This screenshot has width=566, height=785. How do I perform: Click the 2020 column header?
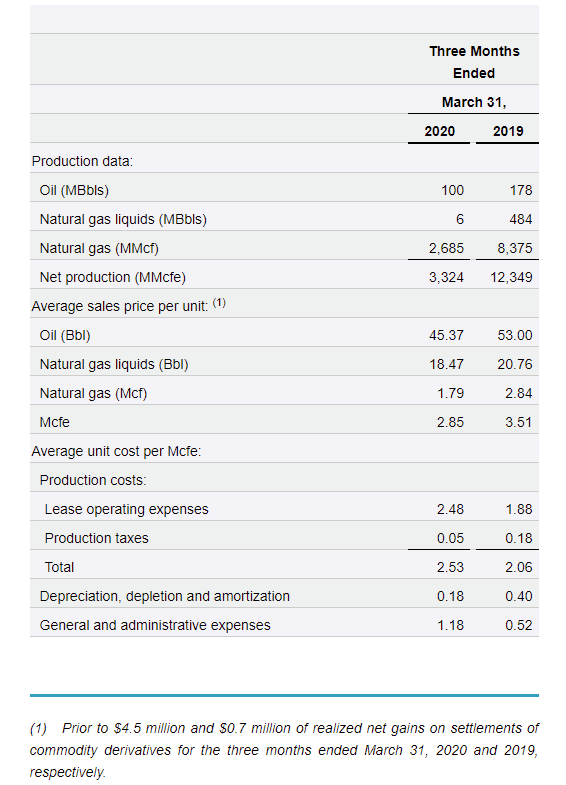click(x=439, y=131)
